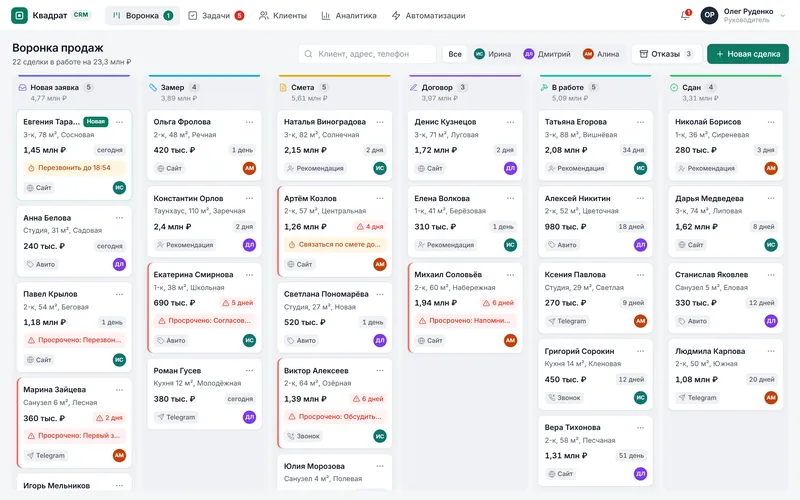Click the red Задачи counter badge

[239, 16]
